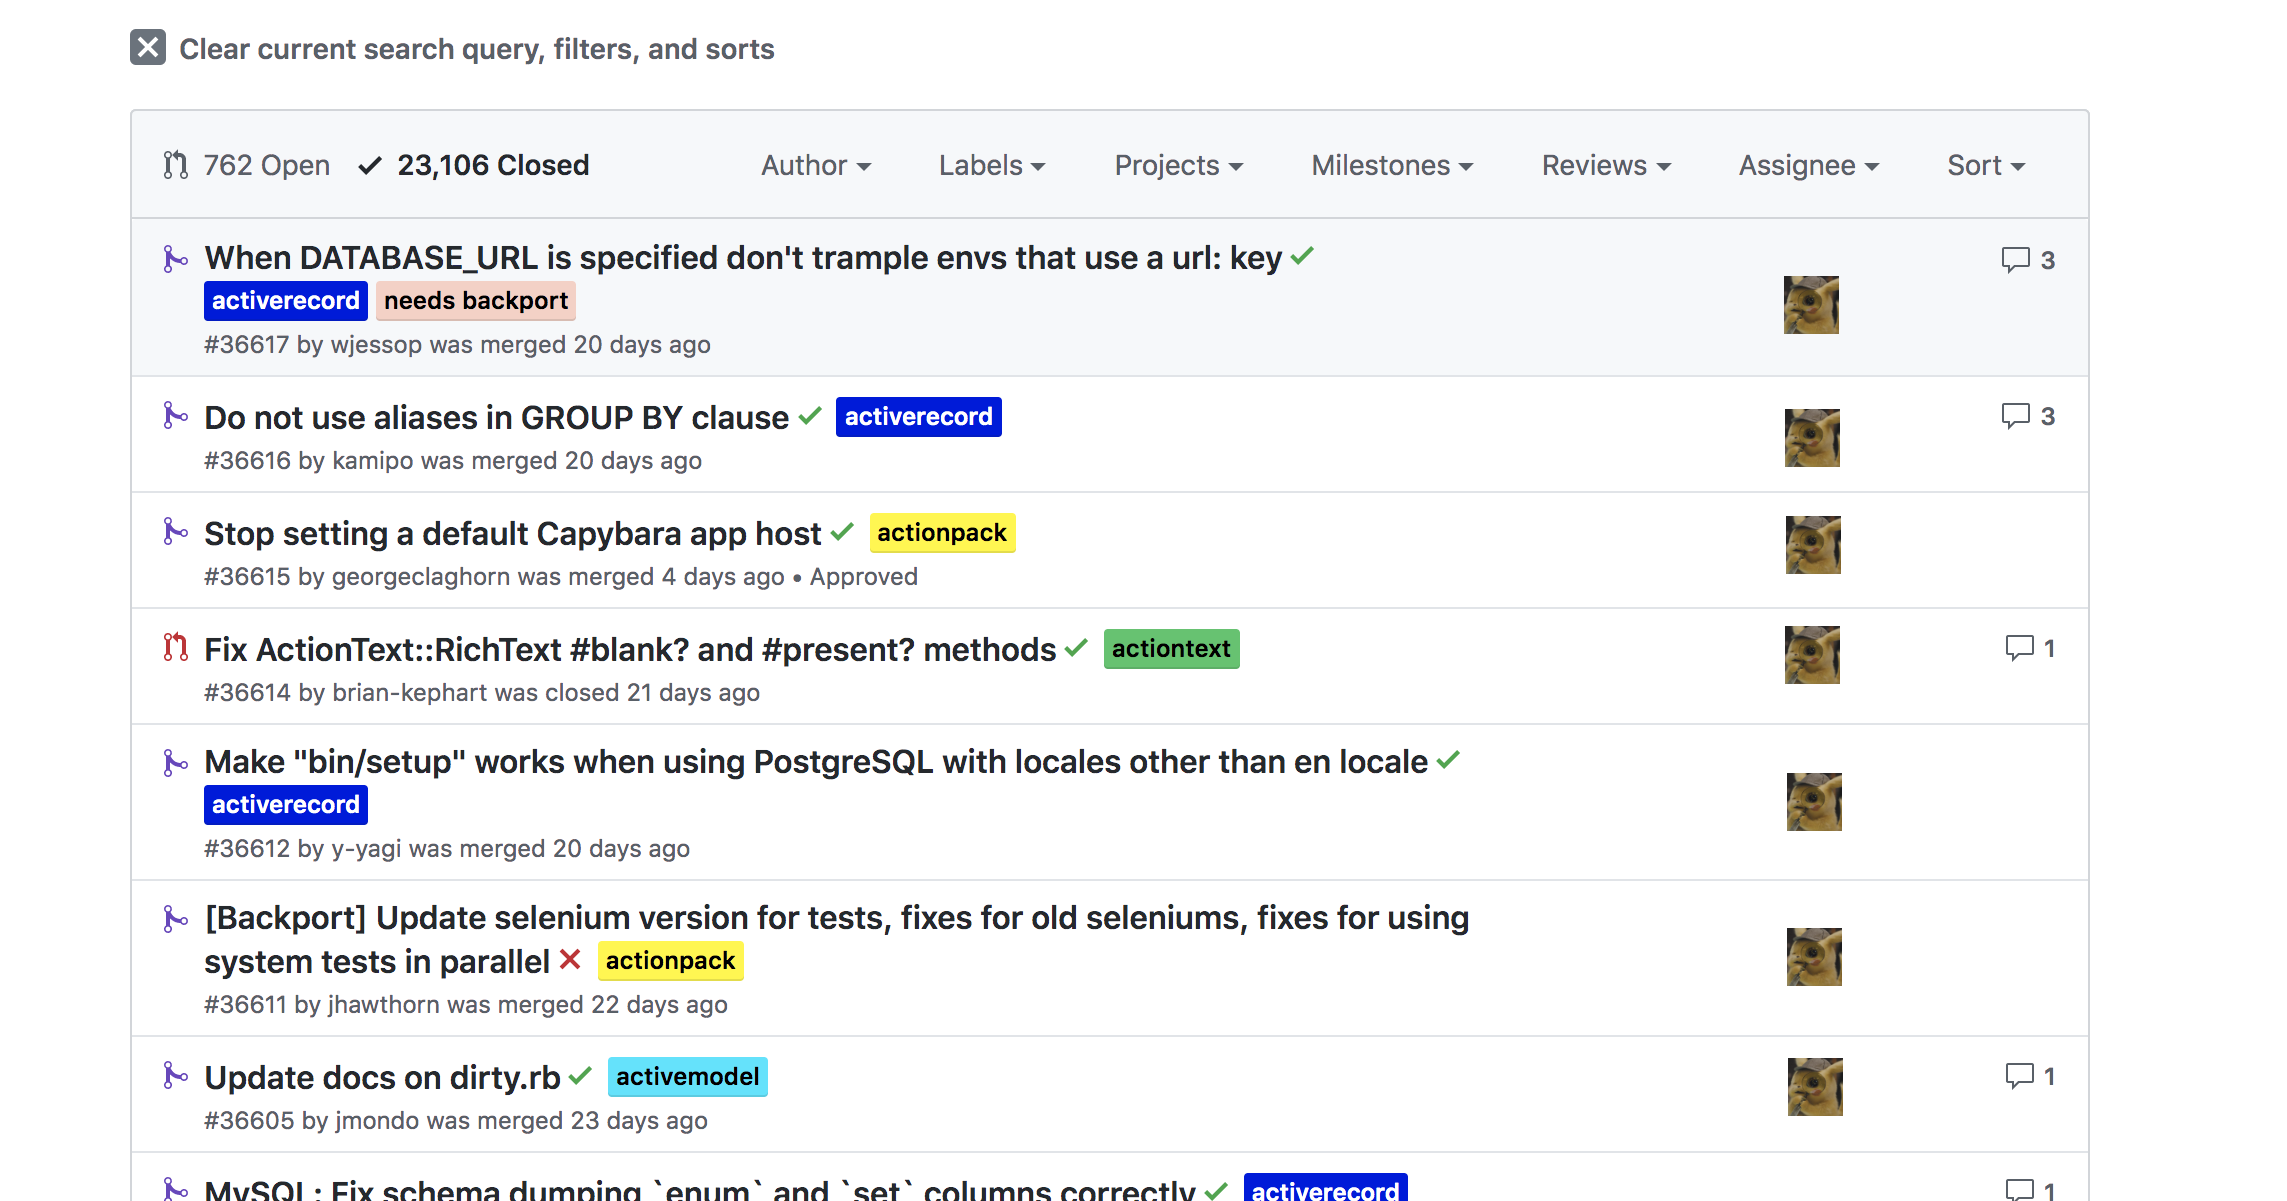Expand the Author filter dropdown
This screenshot has height=1201, width=2287.
(x=816, y=165)
